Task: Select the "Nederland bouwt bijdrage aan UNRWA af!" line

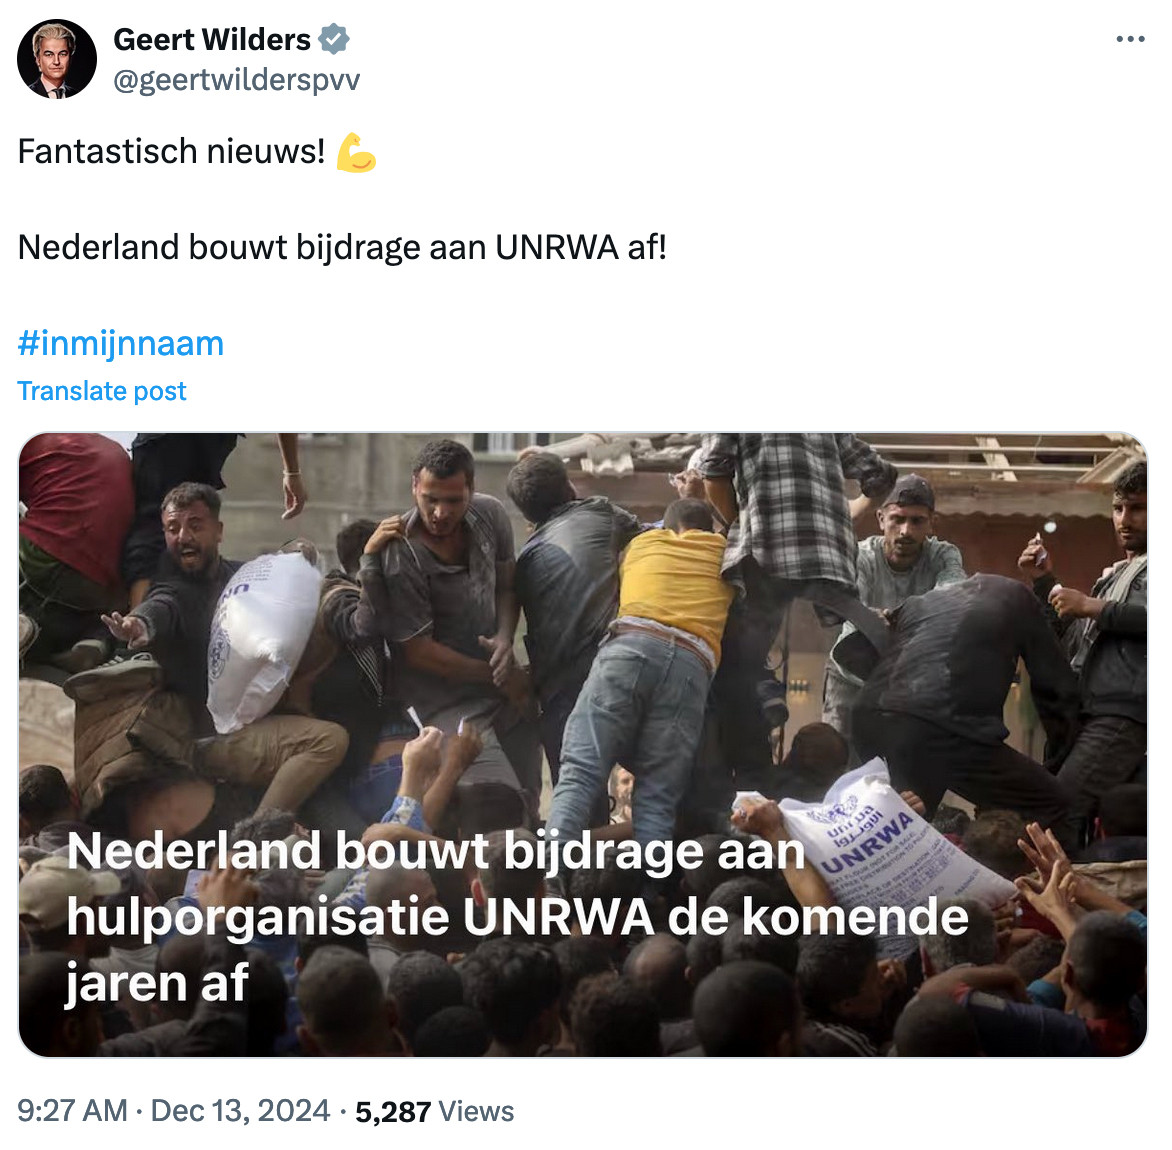Action: 342,248
